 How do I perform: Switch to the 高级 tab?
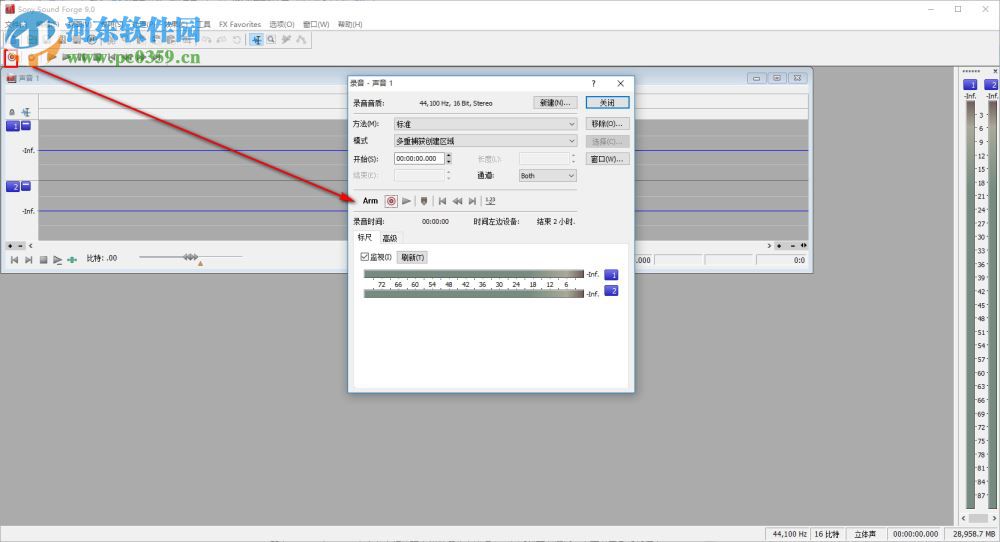click(x=390, y=238)
